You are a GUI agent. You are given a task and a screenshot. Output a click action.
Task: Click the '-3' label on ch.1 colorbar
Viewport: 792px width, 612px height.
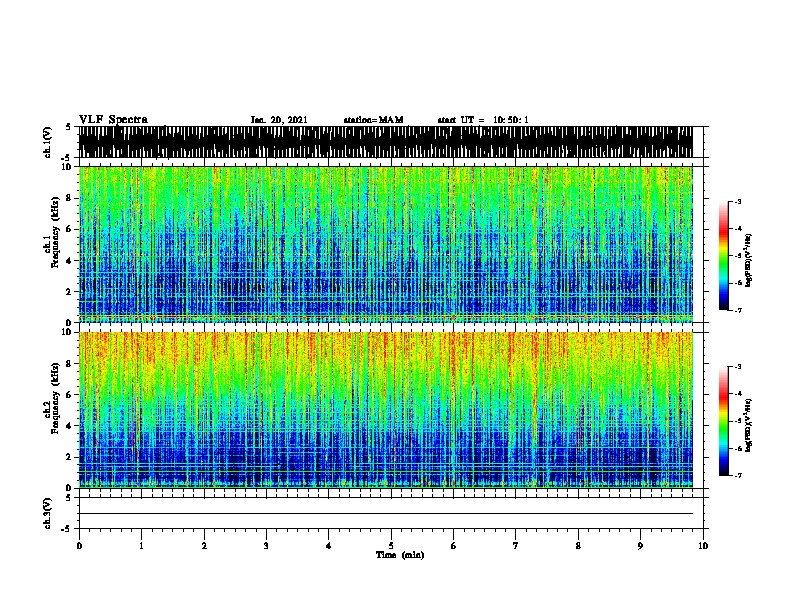coord(737,201)
